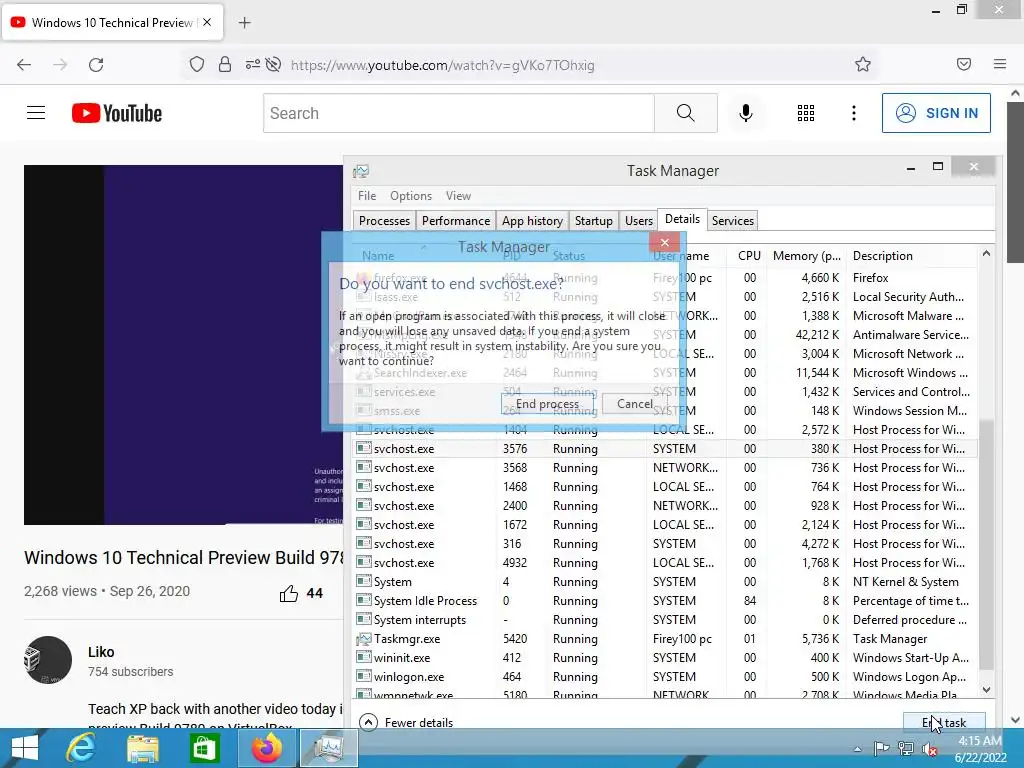Open File Explorer from taskbar
Image resolution: width=1024 pixels, height=768 pixels.
pos(142,748)
